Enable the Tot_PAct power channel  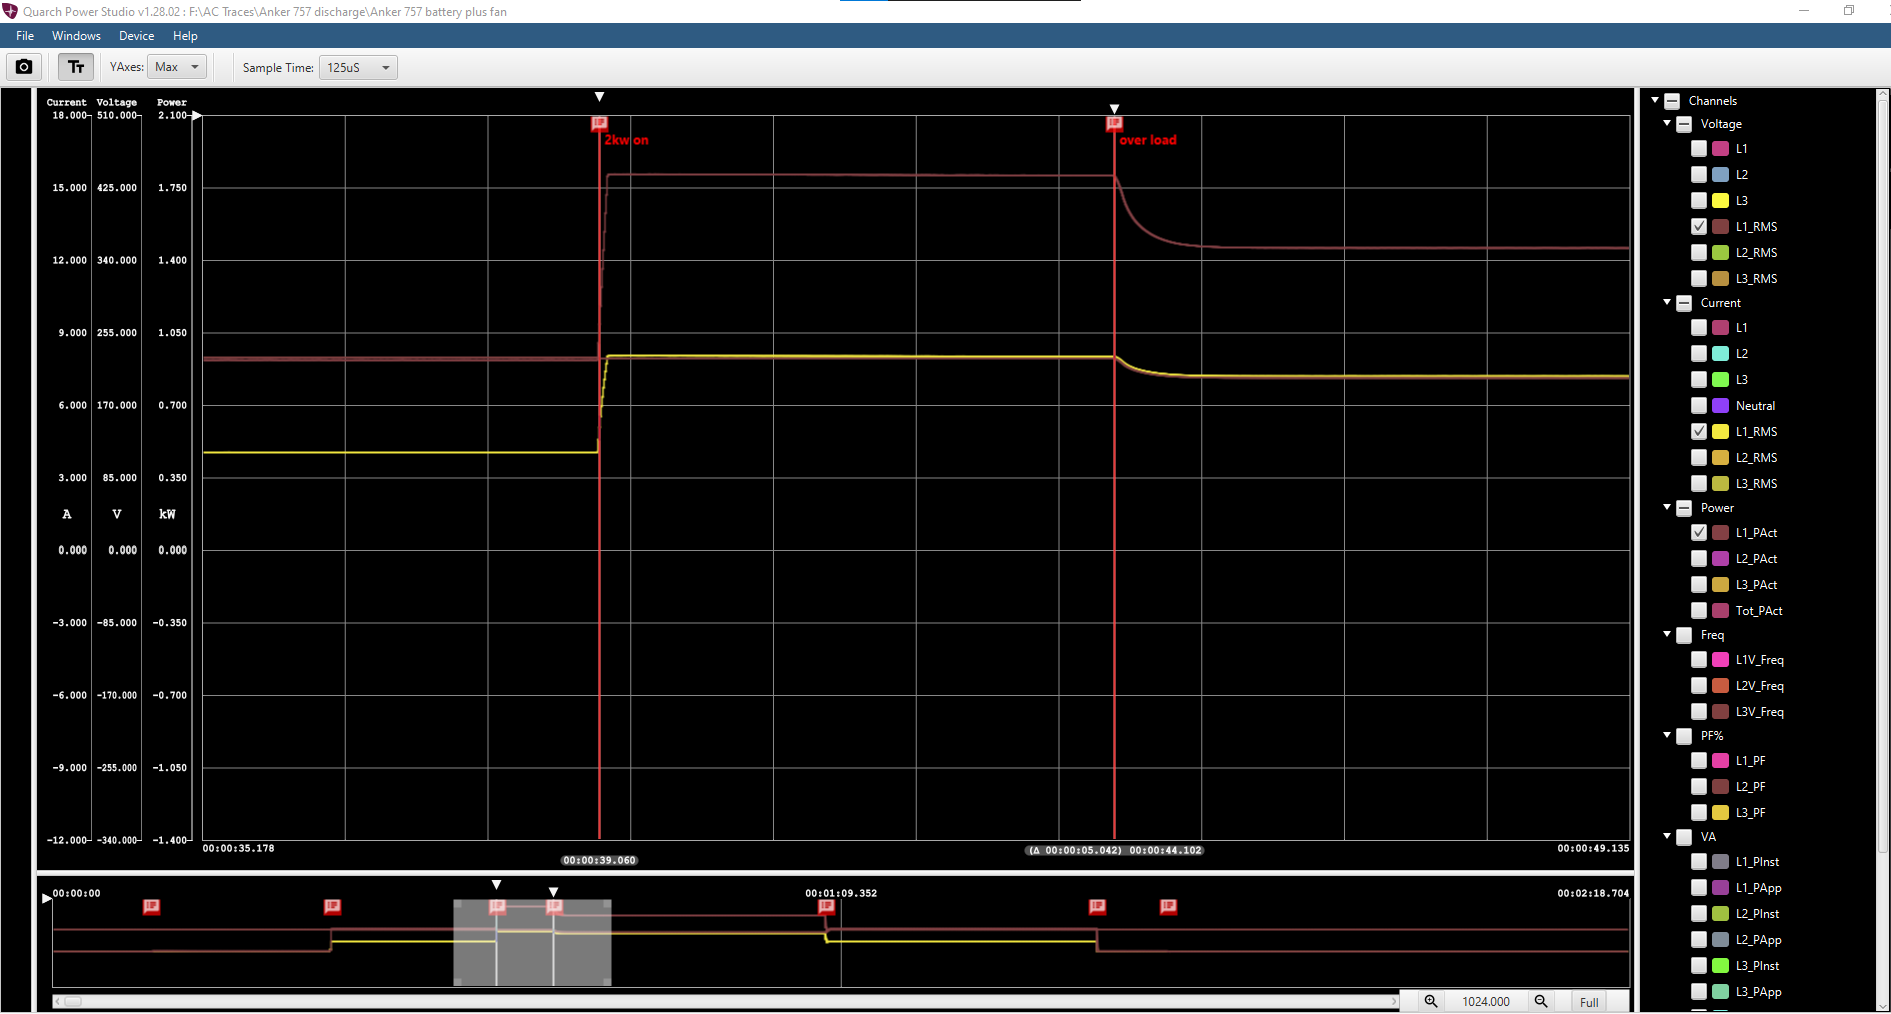click(1699, 610)
